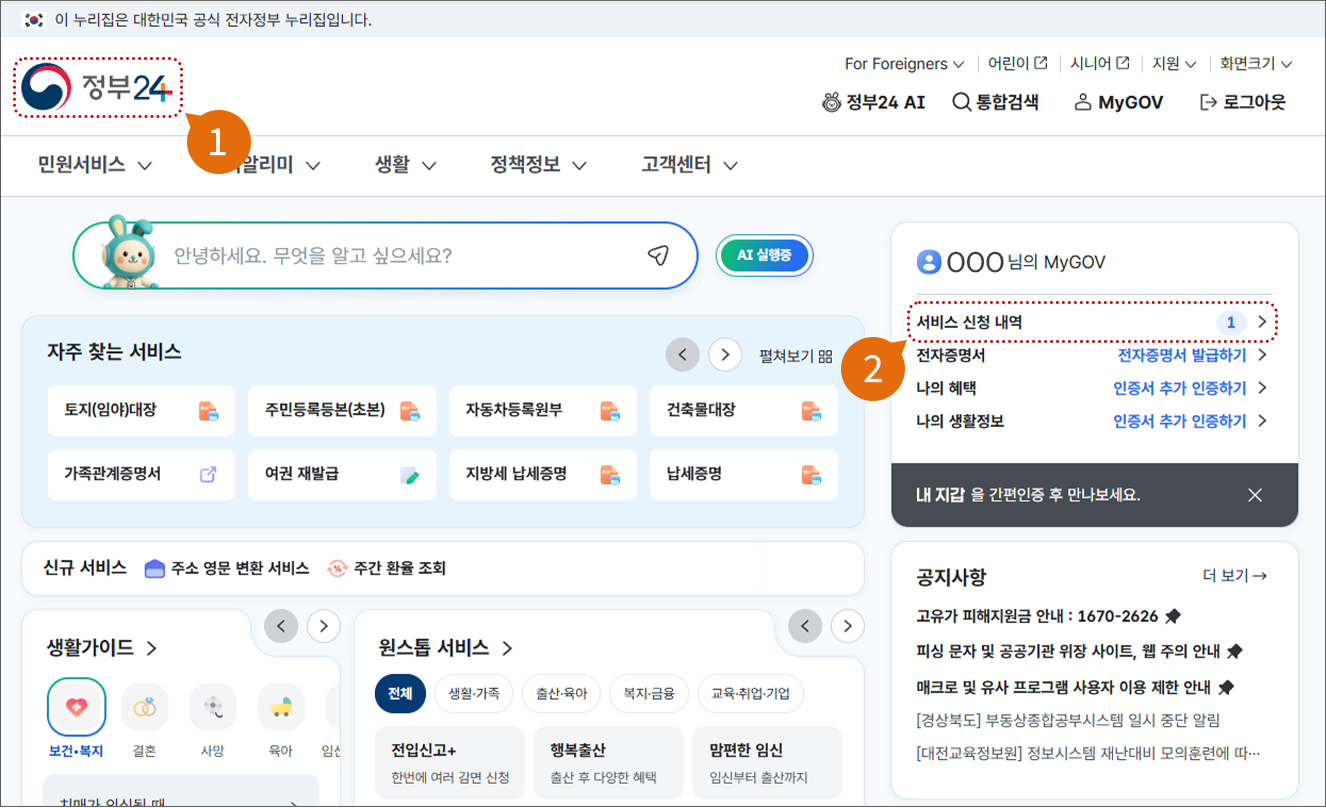Open 주간 환율 조회
Image resolution: width=1326 pixels, height=808 pixels.
coord(386,568)
